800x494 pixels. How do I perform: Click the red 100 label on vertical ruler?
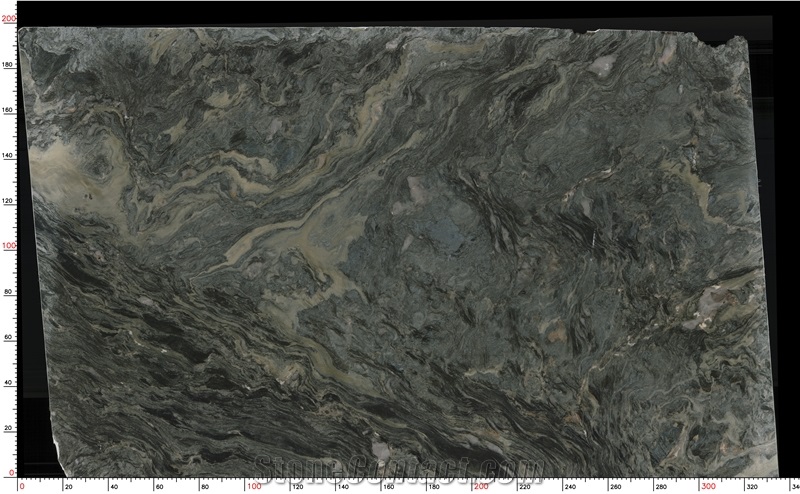(9, 245)
